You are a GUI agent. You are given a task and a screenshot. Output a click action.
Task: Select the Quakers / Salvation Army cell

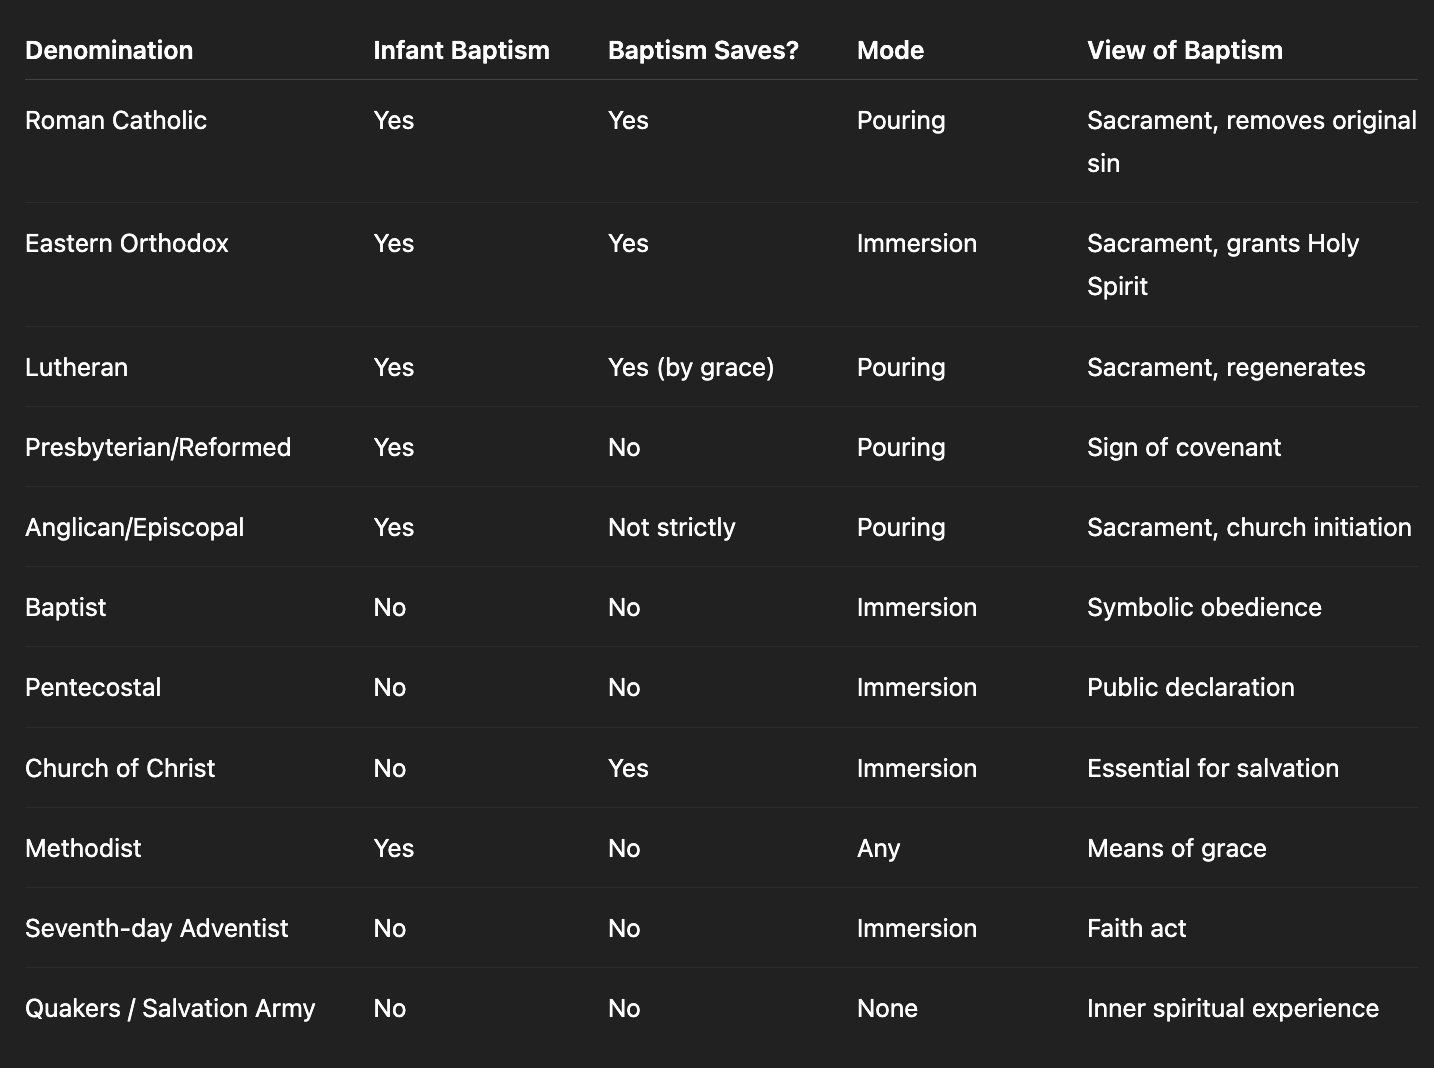(170, 1008)
